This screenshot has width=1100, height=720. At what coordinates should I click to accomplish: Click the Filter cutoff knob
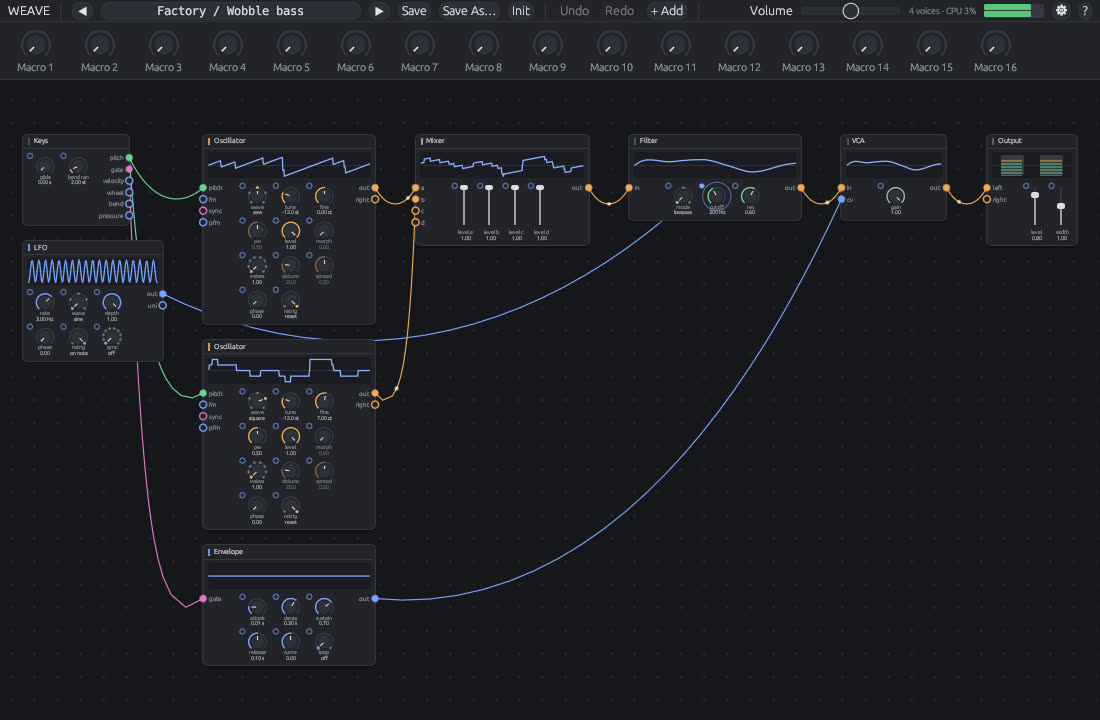(716, 196)
